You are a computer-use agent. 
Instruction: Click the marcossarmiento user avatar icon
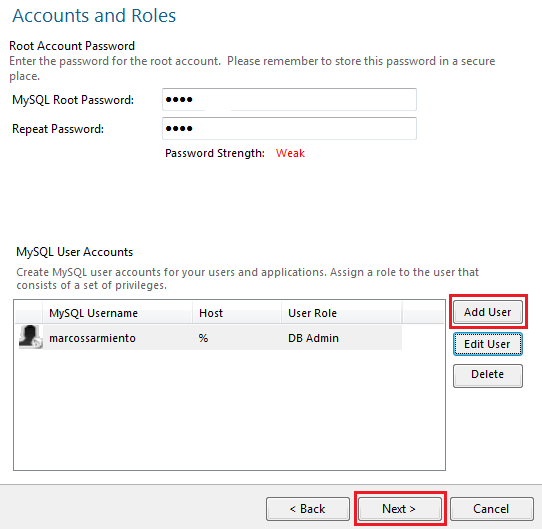30,336
